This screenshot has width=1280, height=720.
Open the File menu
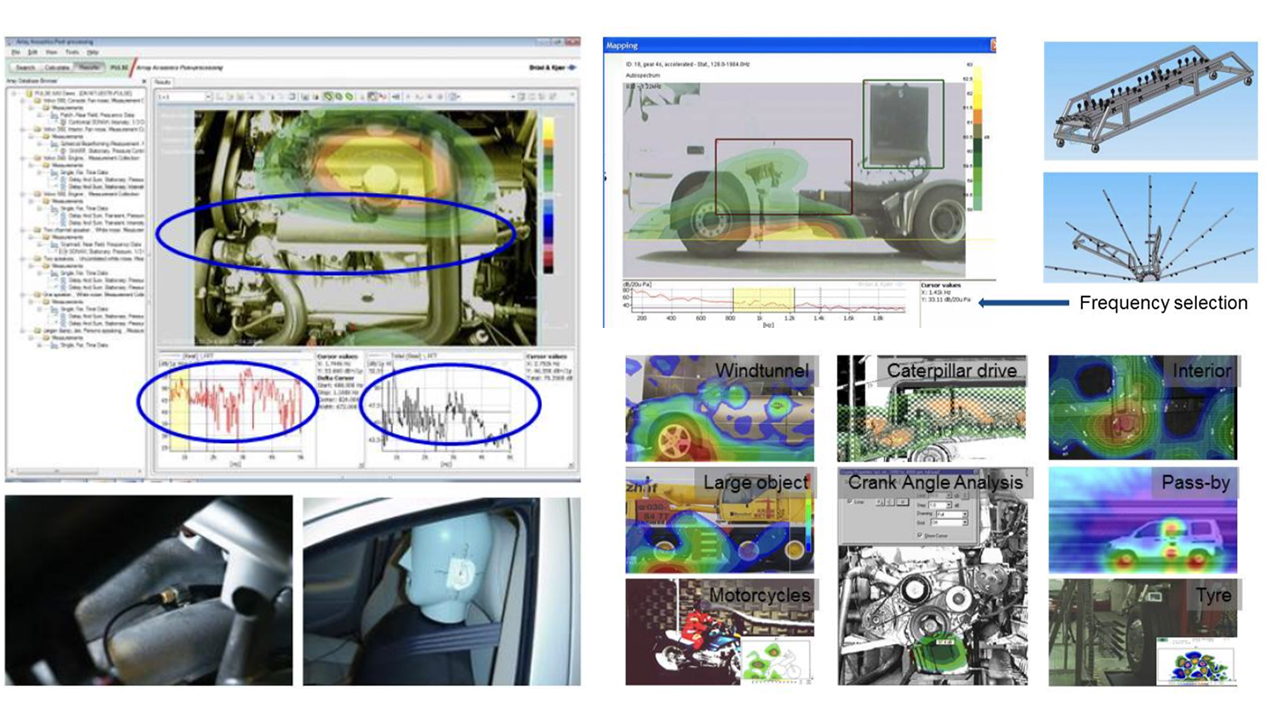pos(16,52)
